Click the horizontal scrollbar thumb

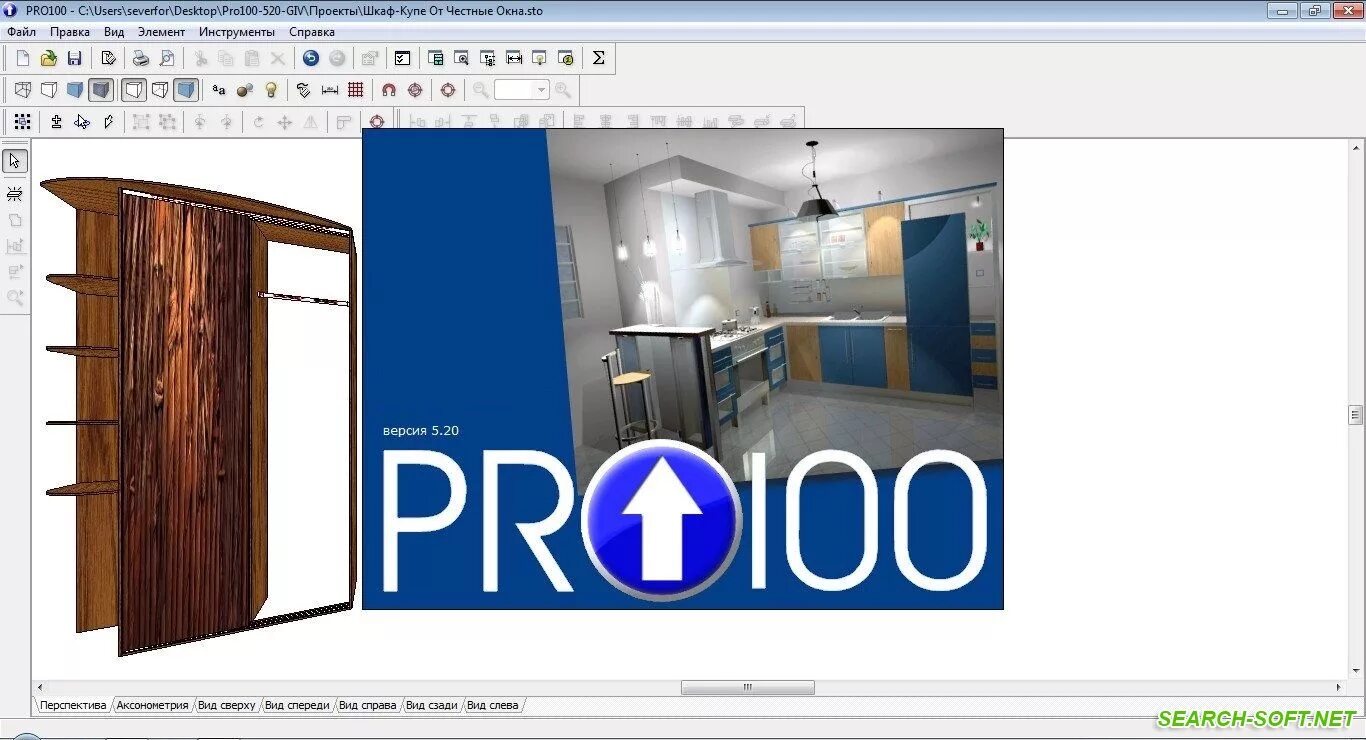point(748,687)
